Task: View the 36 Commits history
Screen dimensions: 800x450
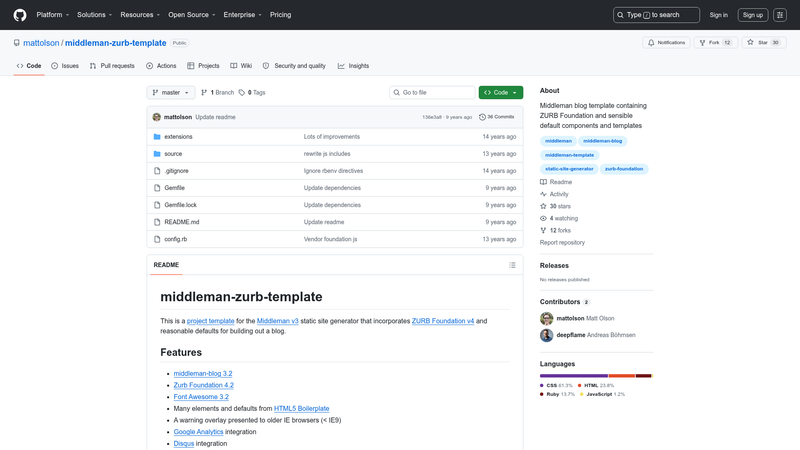Action: pyautogui.click(x=496, y=117)
